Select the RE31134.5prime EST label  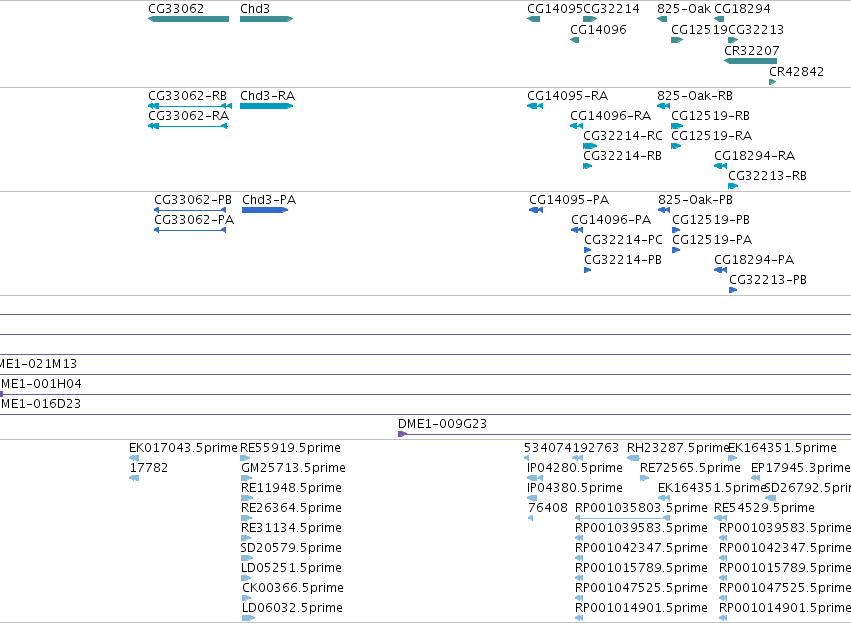pos(291,528)
